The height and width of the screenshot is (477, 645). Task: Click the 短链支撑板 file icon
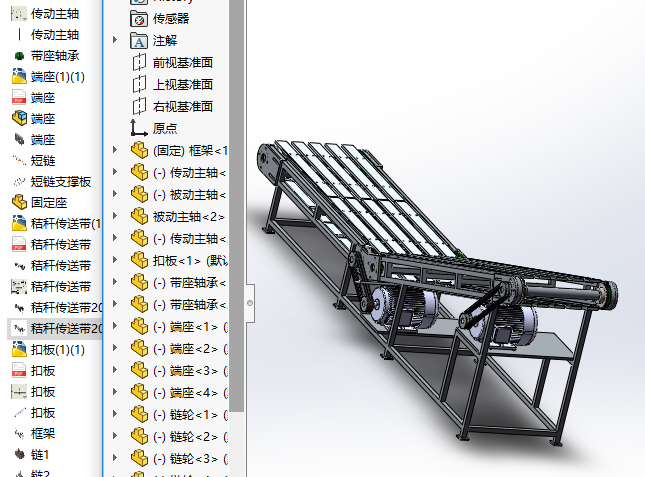[x=19, y=181]
